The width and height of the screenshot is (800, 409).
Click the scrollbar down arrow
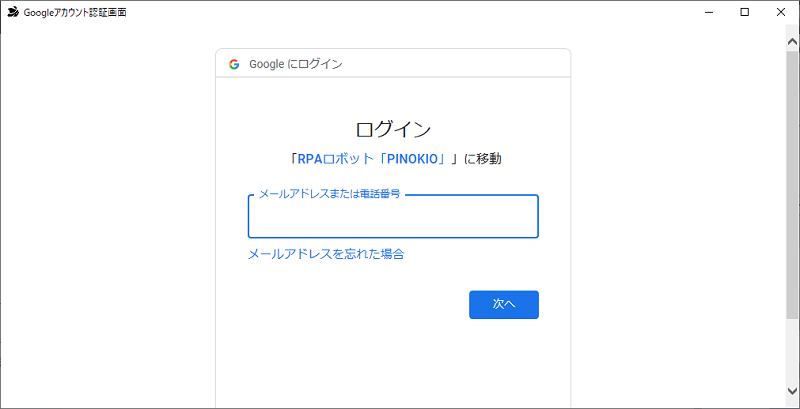[792, 391]
